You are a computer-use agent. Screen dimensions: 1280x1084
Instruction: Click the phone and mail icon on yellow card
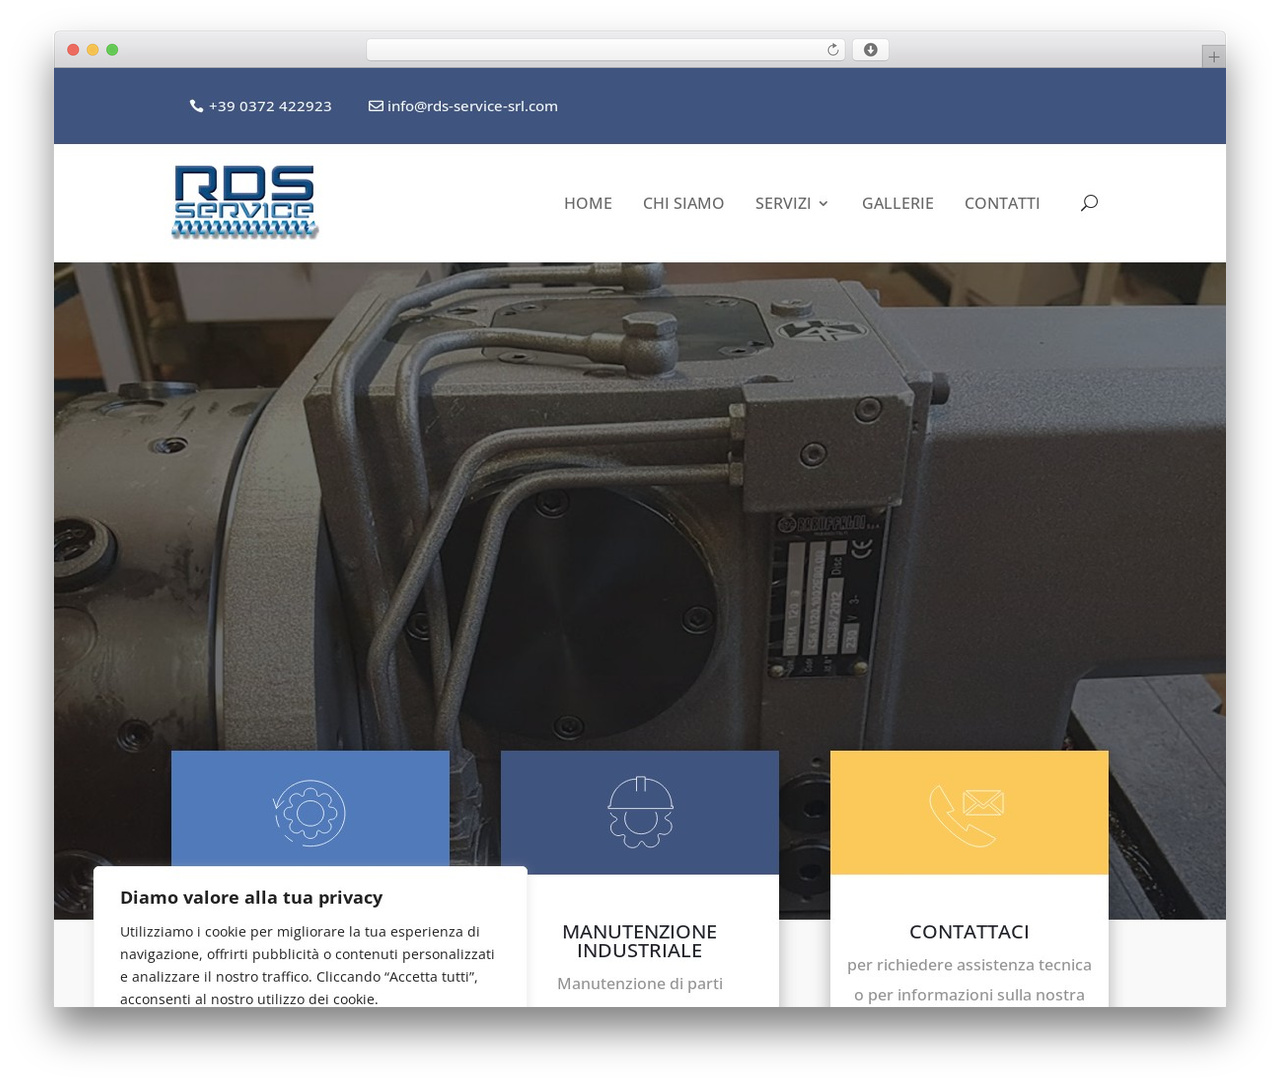coord(967,816)
